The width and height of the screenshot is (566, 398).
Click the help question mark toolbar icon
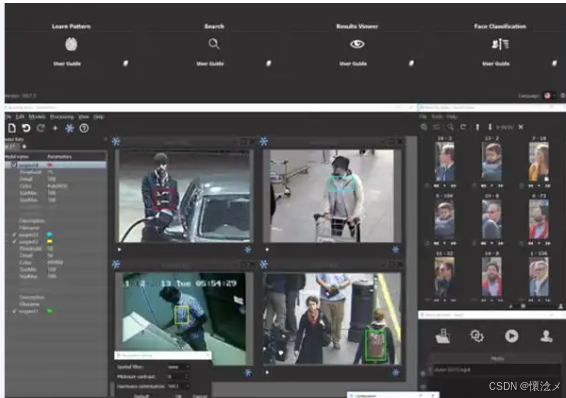(x=84, y=128)
